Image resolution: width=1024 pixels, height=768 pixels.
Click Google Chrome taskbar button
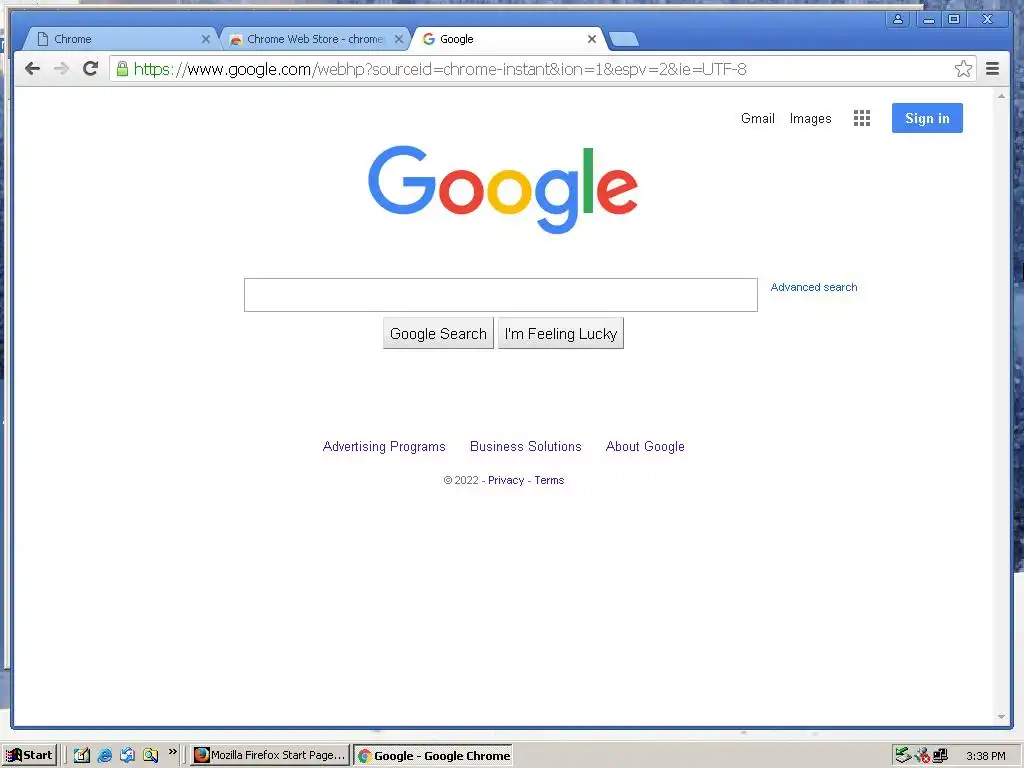(433, 756)
